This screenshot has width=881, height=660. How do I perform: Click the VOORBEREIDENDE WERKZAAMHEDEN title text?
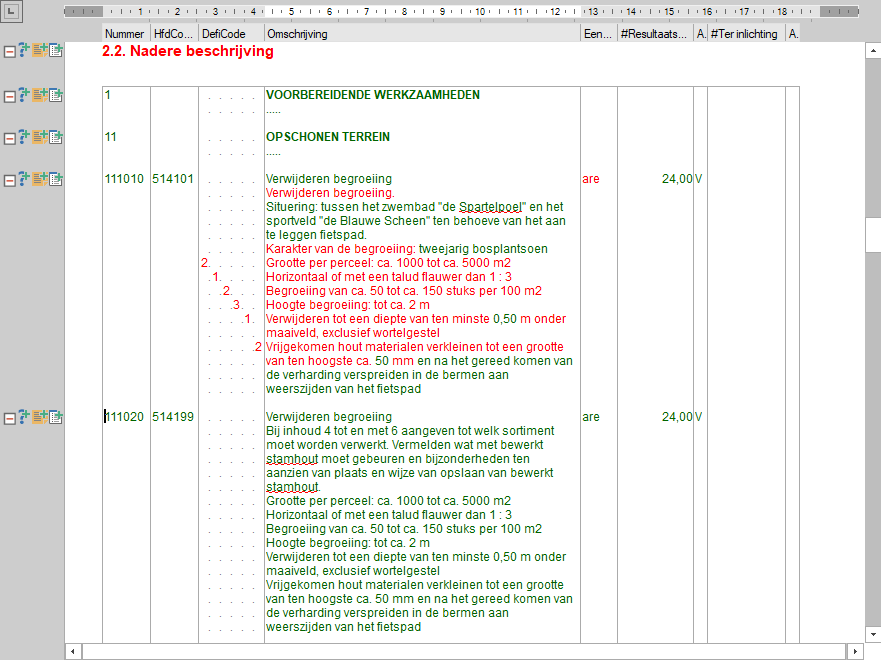(x=373, y=95)
